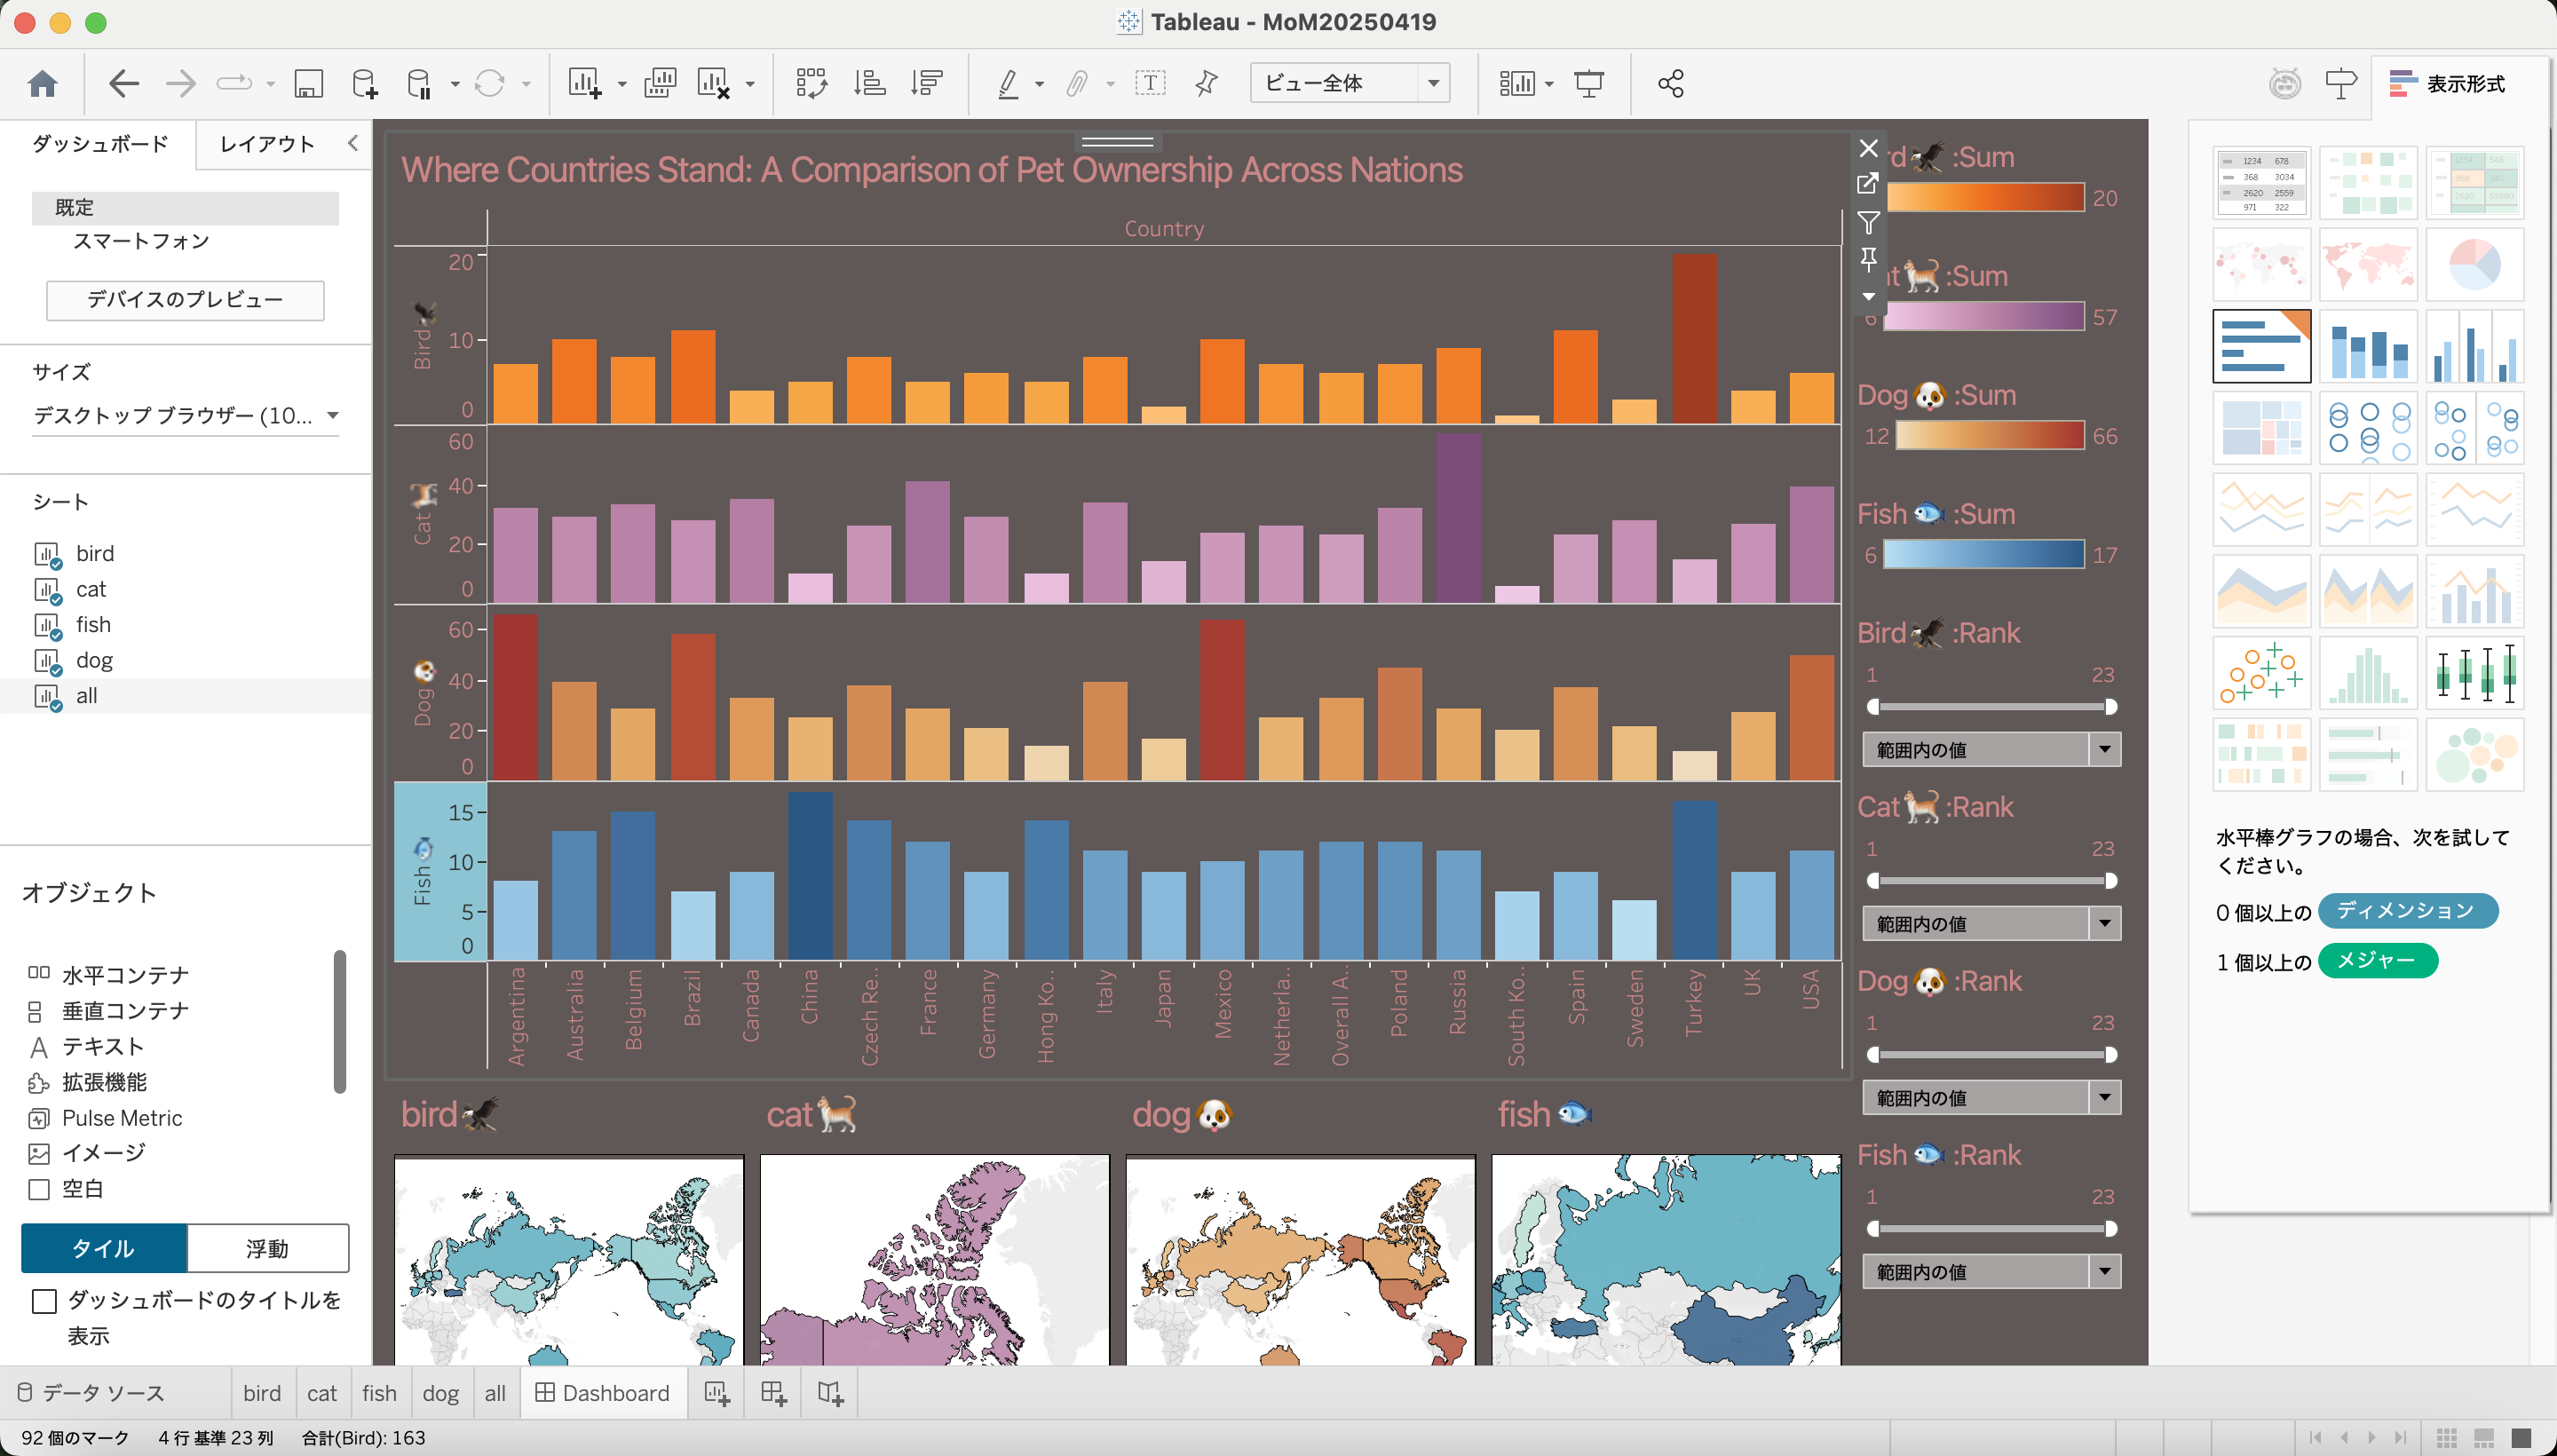Image resolution: width=2557 pixels, height=1456 pixels.
Task: Open the Dashboard tab at bottom
Action: 603,1393
